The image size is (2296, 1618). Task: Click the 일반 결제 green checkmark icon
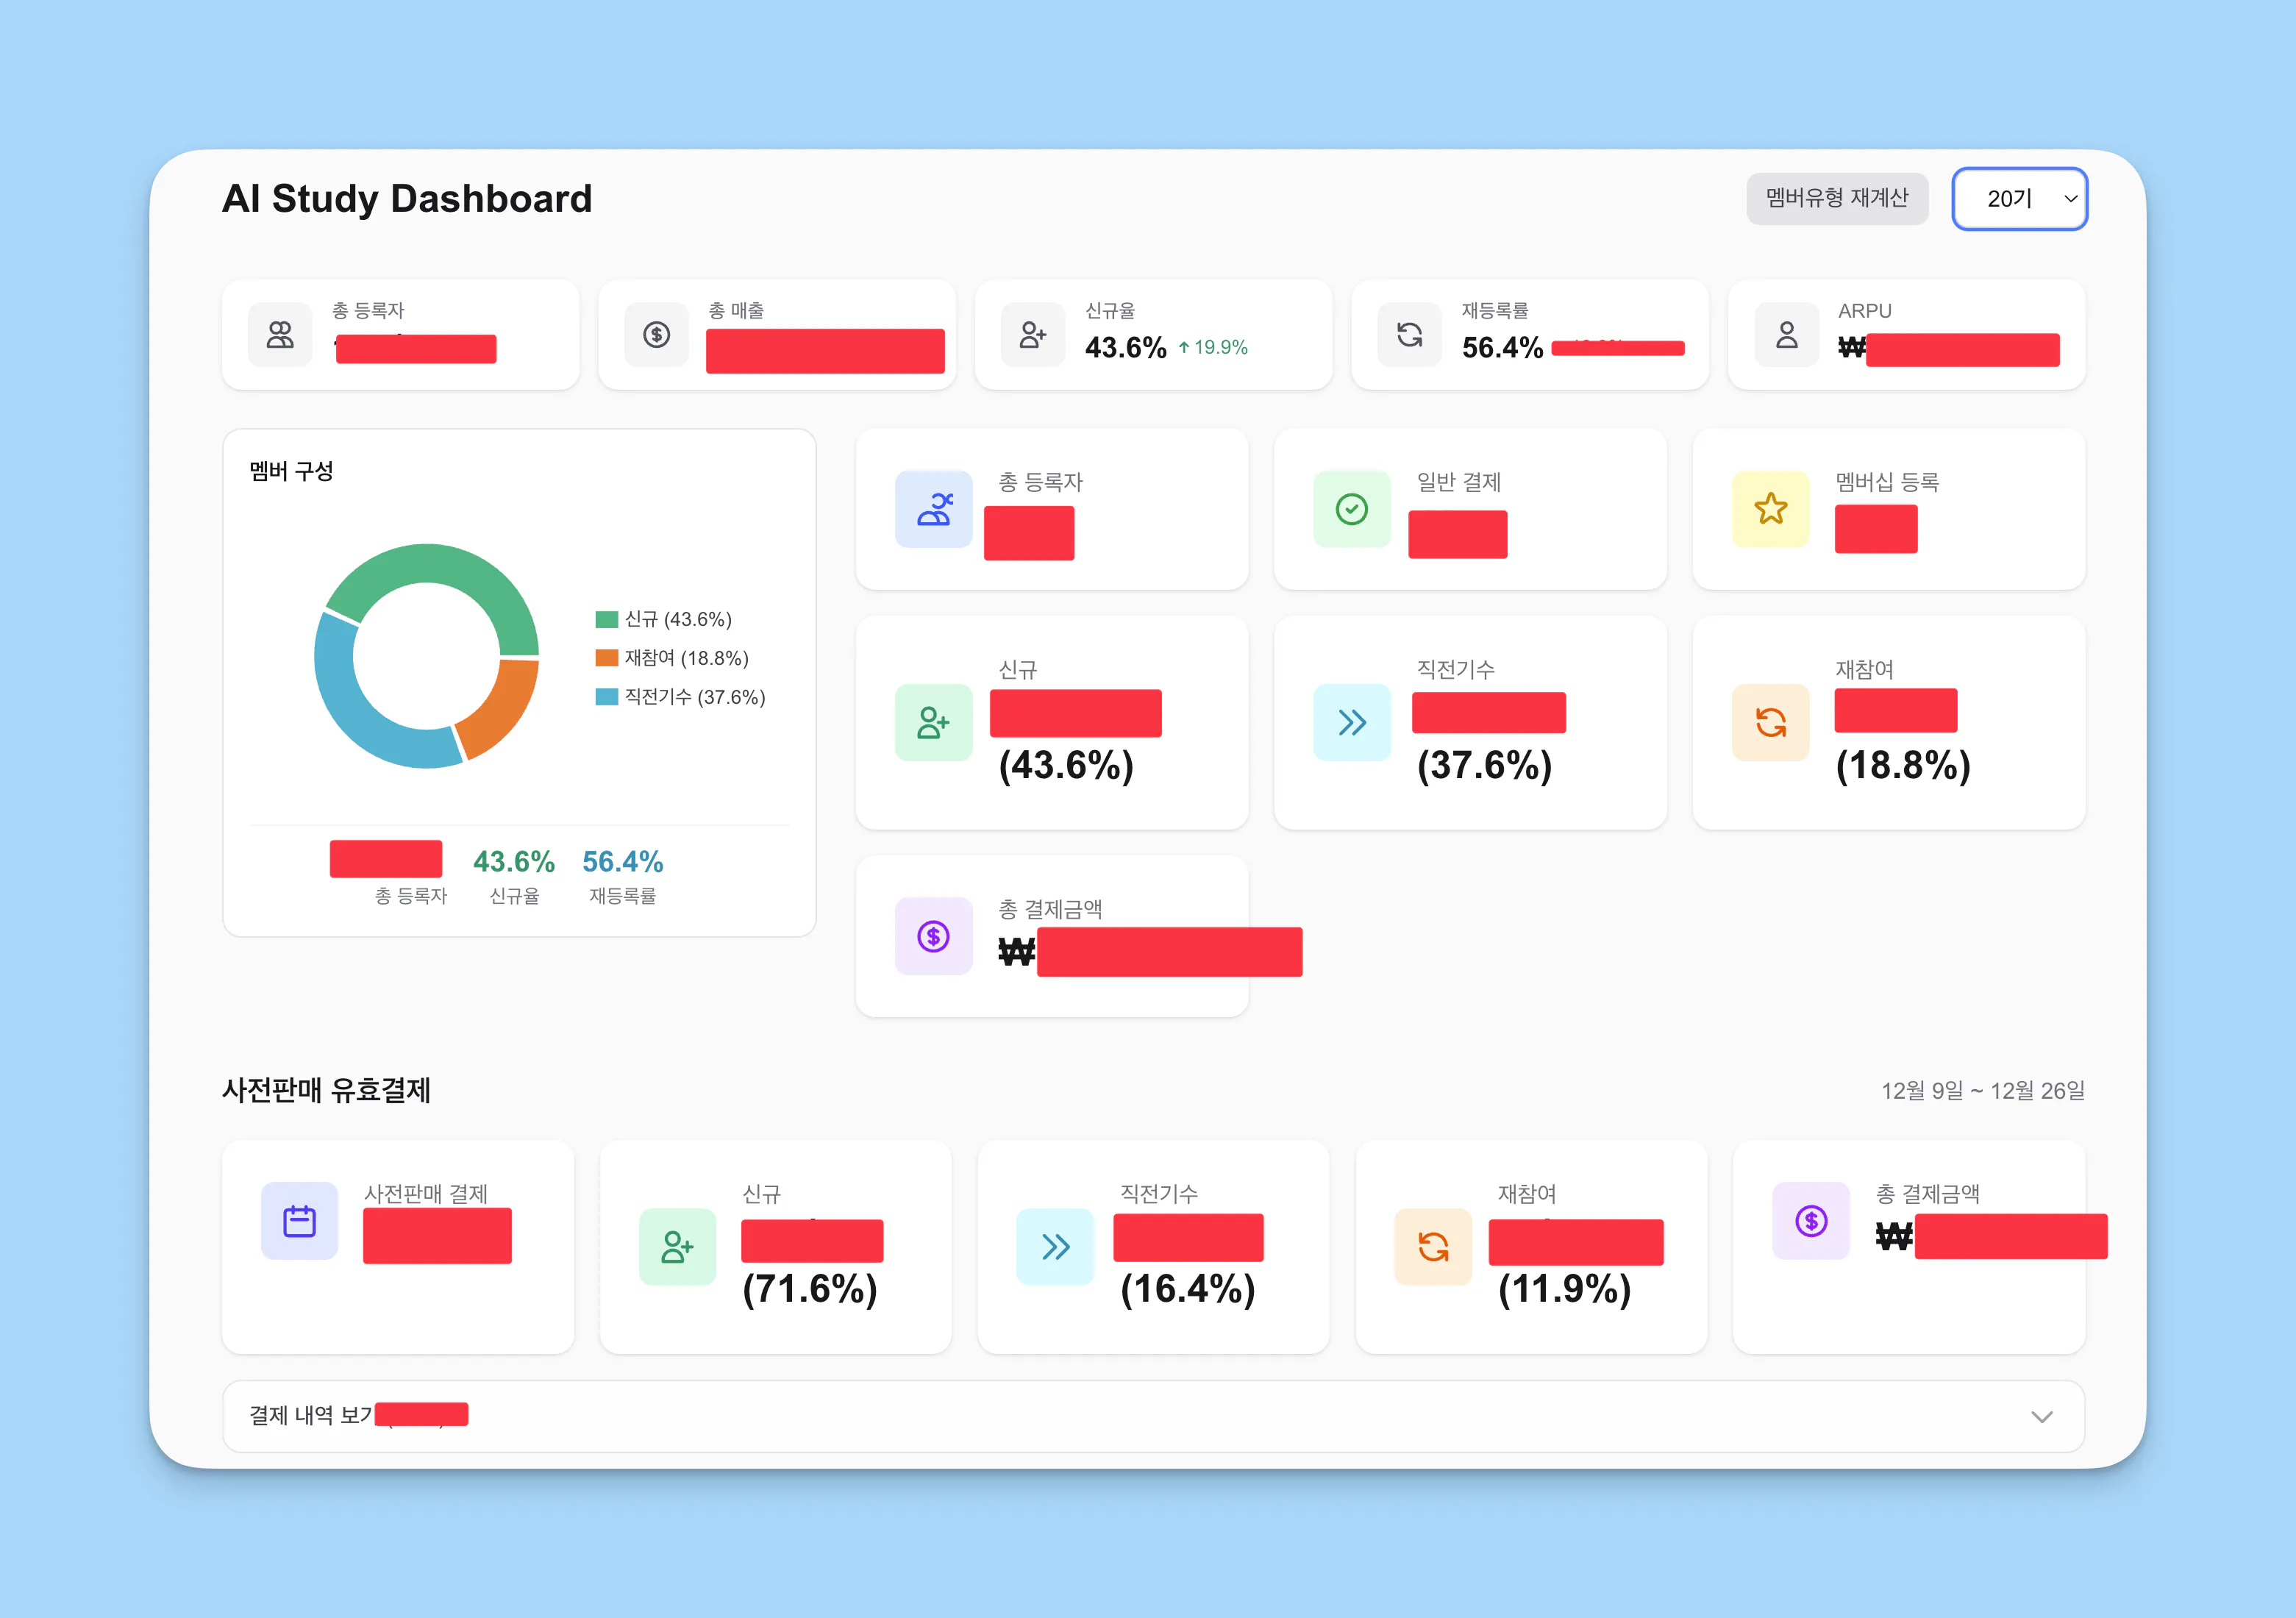pyautogui.click(x=1351, y=509)
